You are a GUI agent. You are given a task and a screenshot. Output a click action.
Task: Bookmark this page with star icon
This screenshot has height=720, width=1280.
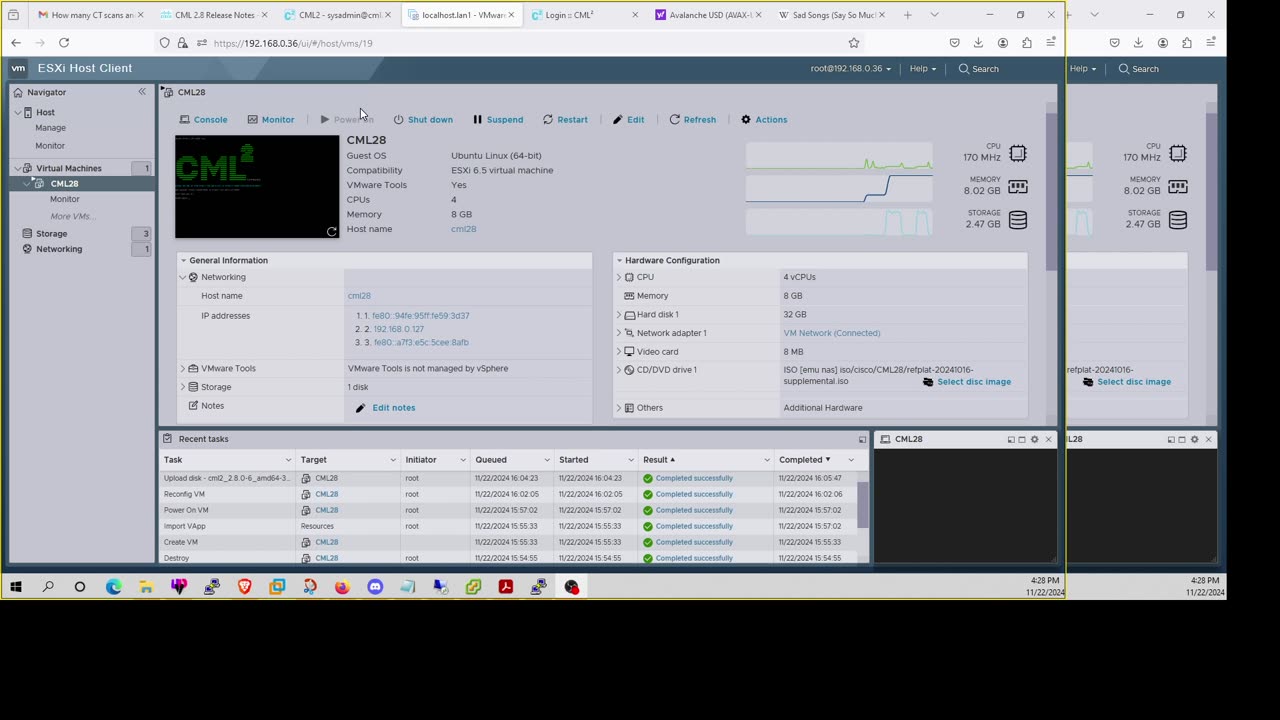tap(854, 43)
